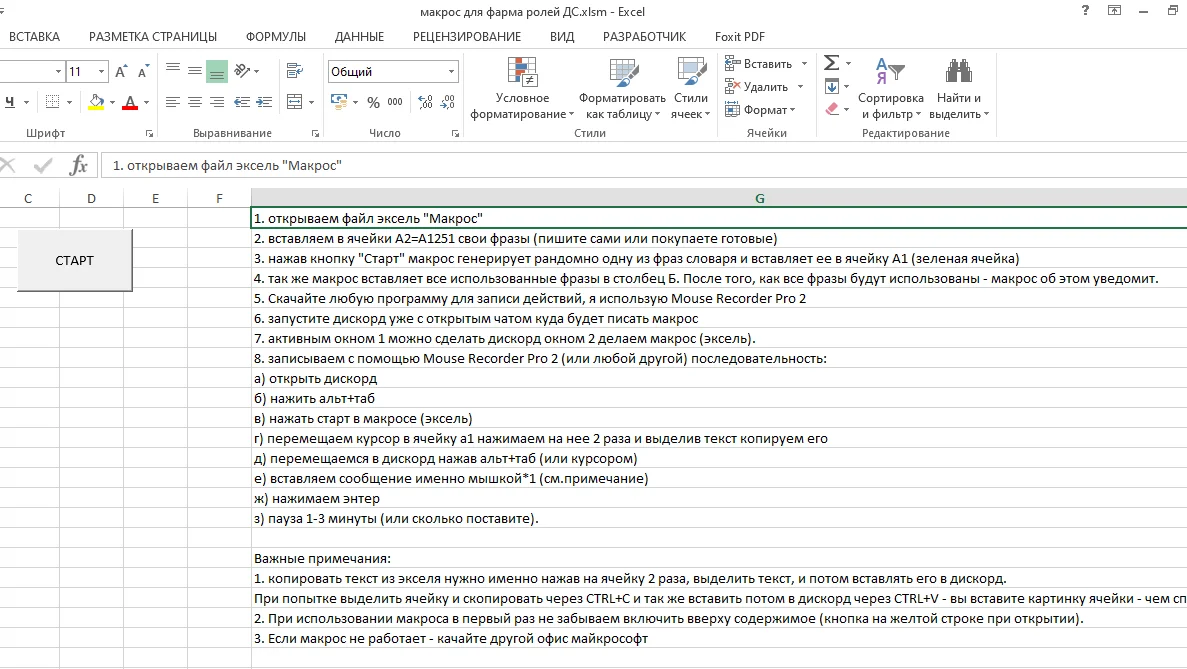Toggle center horizontal text alignment
This screenshot has height=669, width=1187.
(195, 102)
